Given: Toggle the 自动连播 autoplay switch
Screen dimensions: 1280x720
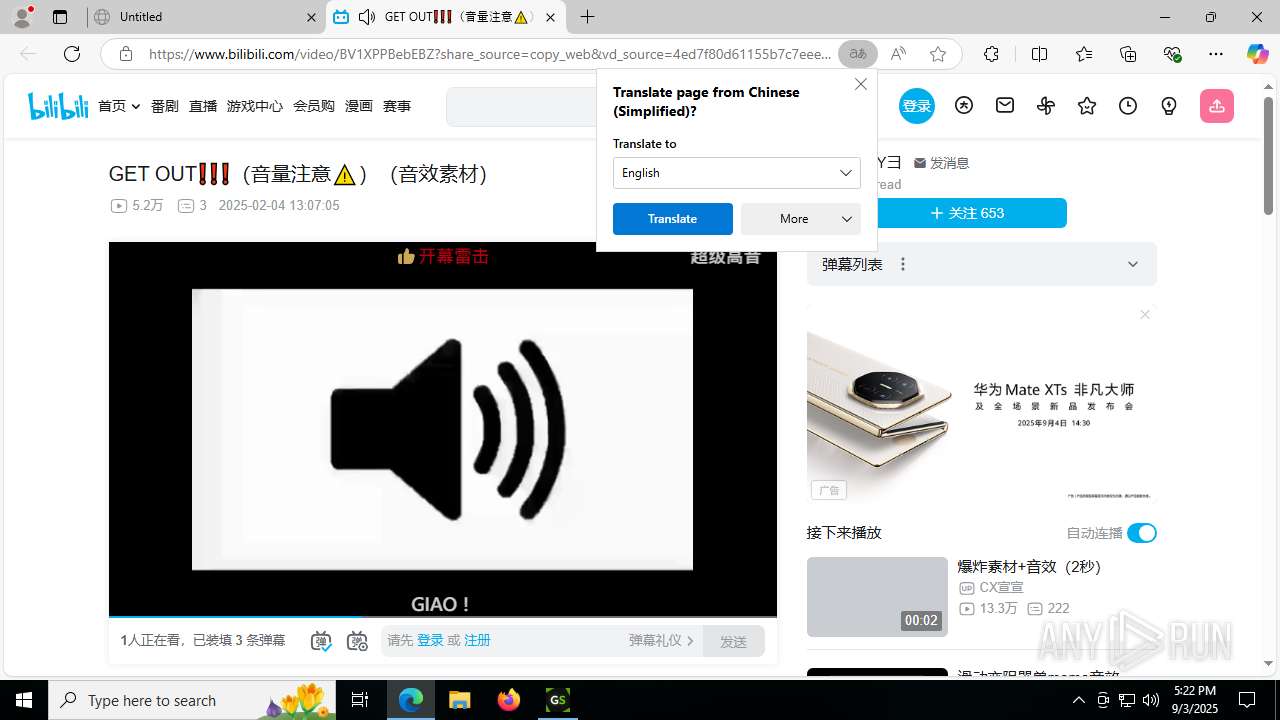Looking at the screenshot, I should (x=1142, y=533).
